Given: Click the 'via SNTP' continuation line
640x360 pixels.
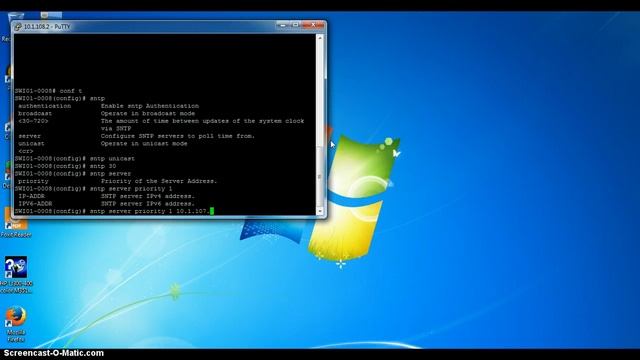Looking at the screenshot, I should [x=116, y=128].
